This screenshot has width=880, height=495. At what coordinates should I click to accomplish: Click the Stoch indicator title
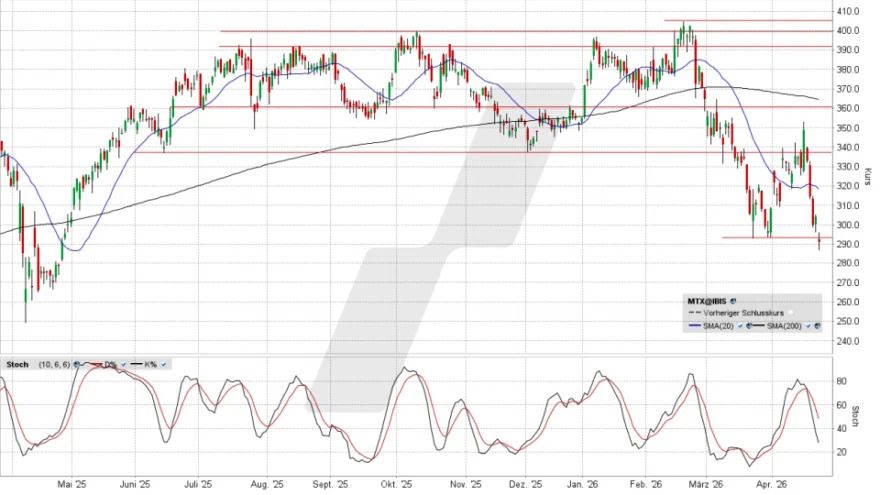(17, 365)
